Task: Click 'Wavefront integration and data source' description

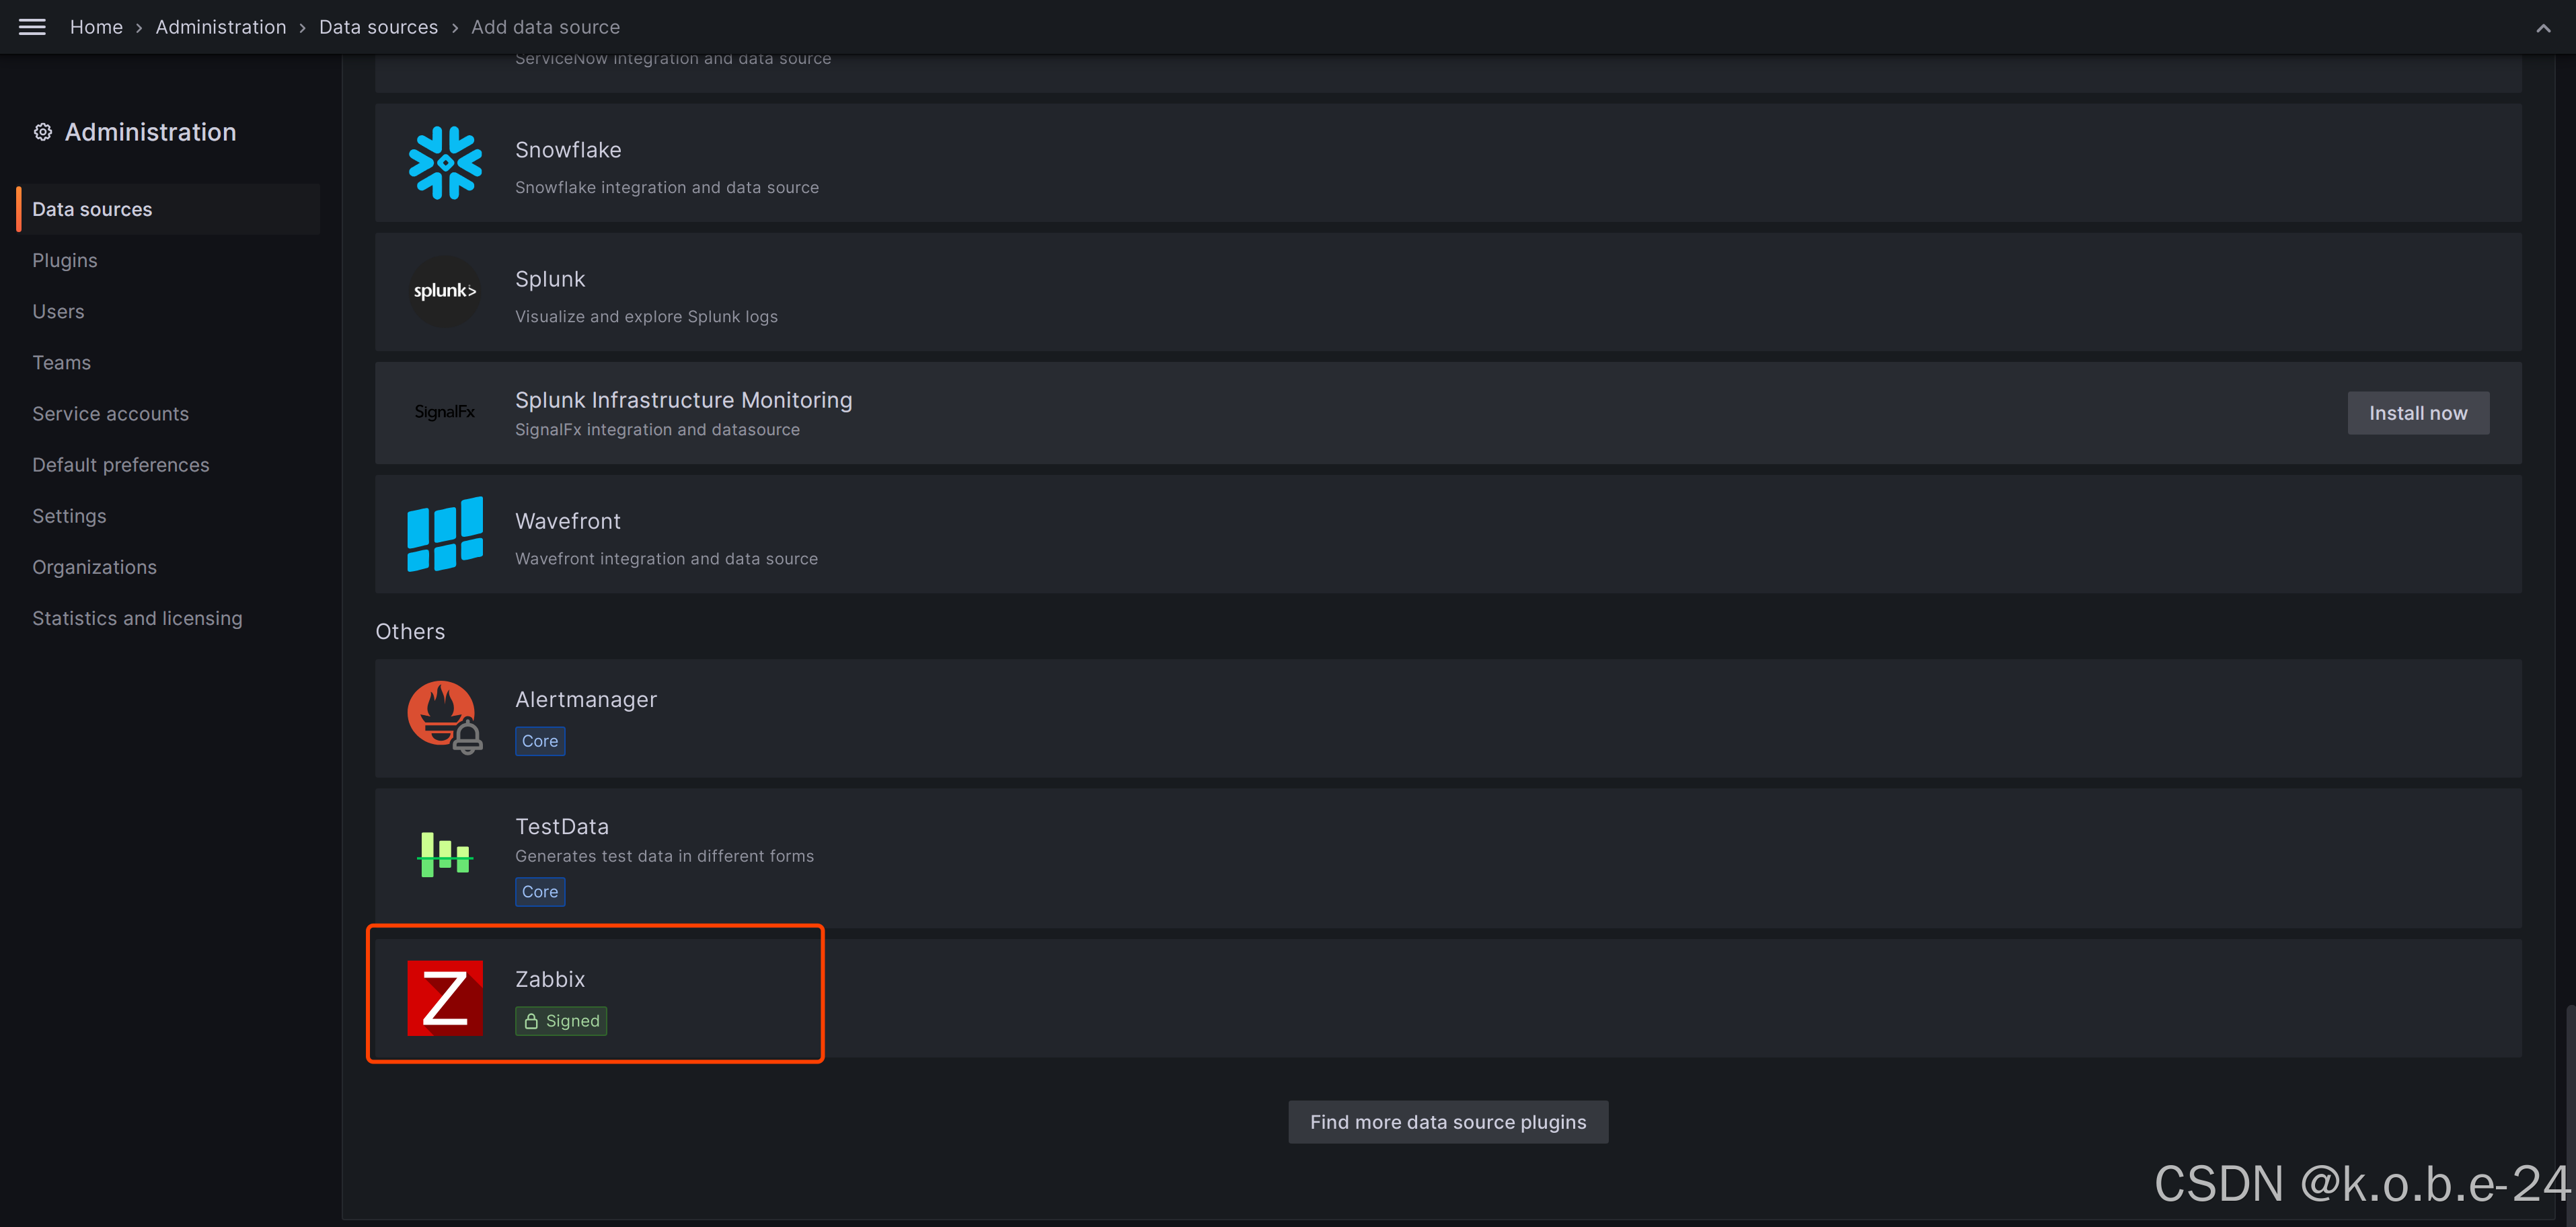Action: pos(666,559)
